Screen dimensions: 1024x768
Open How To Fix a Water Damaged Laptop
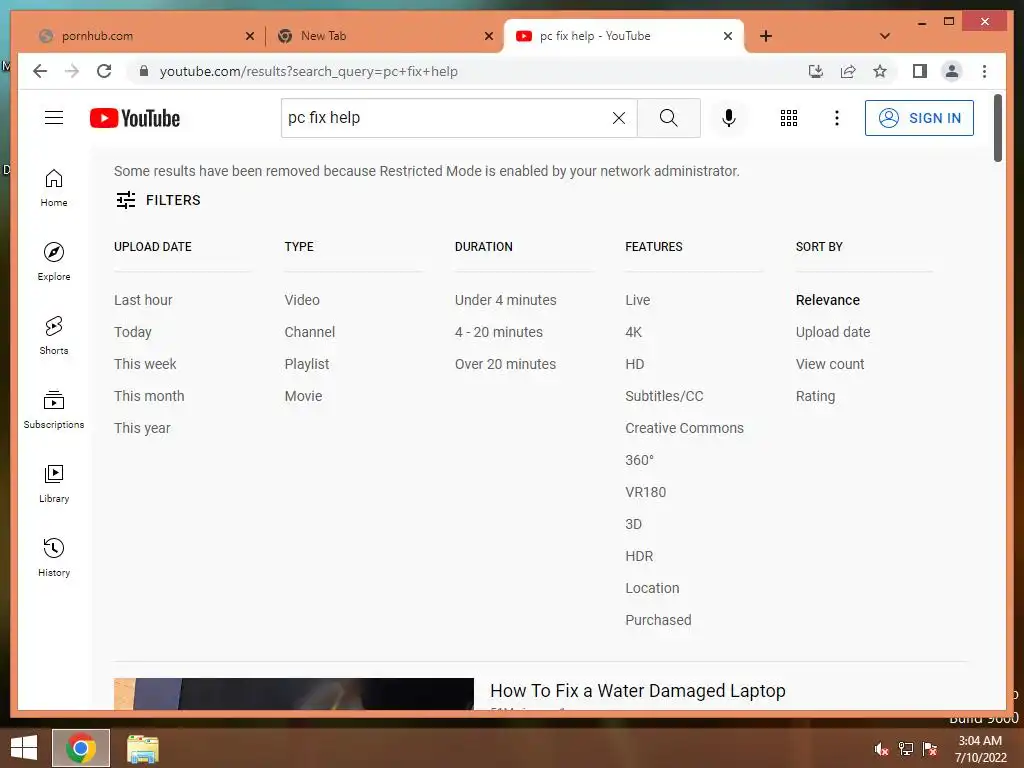[x=637, y=690]
